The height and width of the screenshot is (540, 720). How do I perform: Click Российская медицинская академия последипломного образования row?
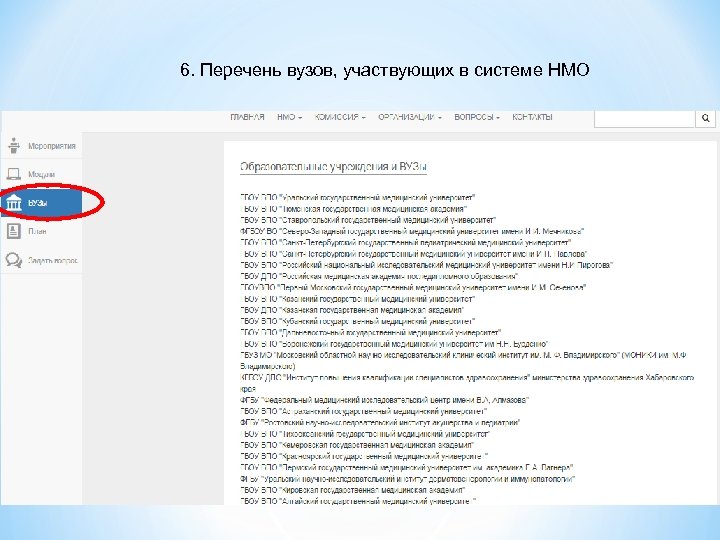click(x=379, y=276)
